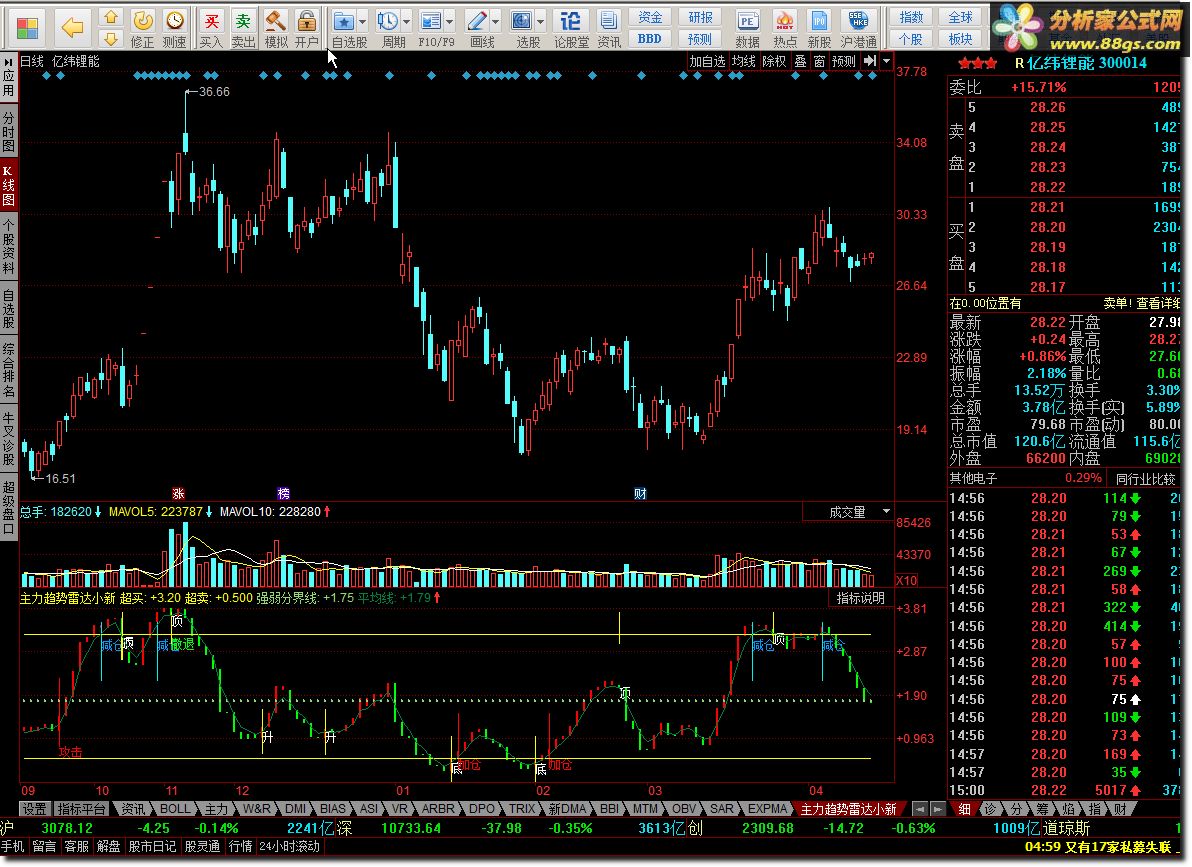The image size is (1192, 867).
Task: Toggle 除权 ex-rights adjustment
Action: click(774, 61)
